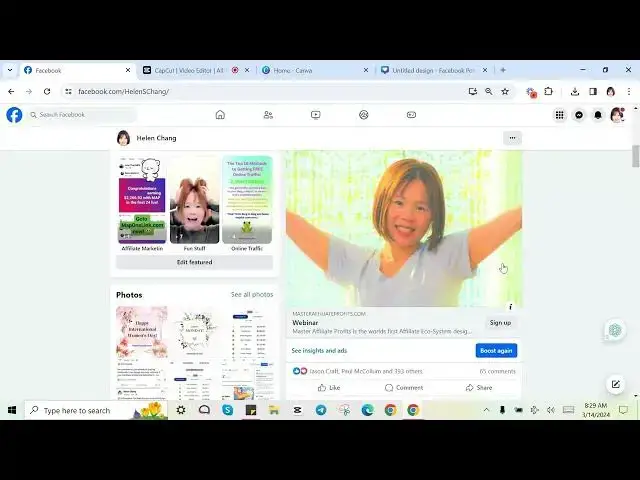640x480 pixels.
Task: Like the webinar post
Action: tap(329, 387)
